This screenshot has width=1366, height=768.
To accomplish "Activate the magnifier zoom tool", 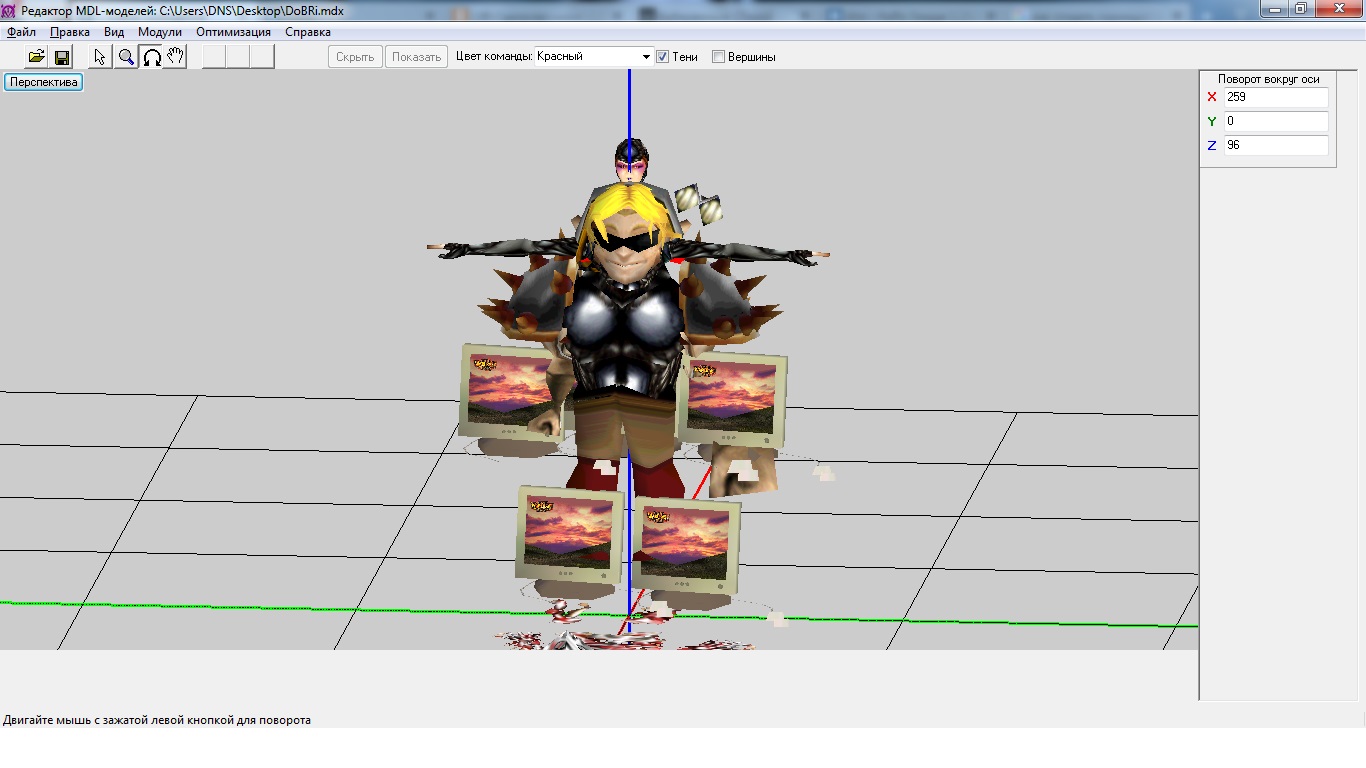I will pos(126,57).
